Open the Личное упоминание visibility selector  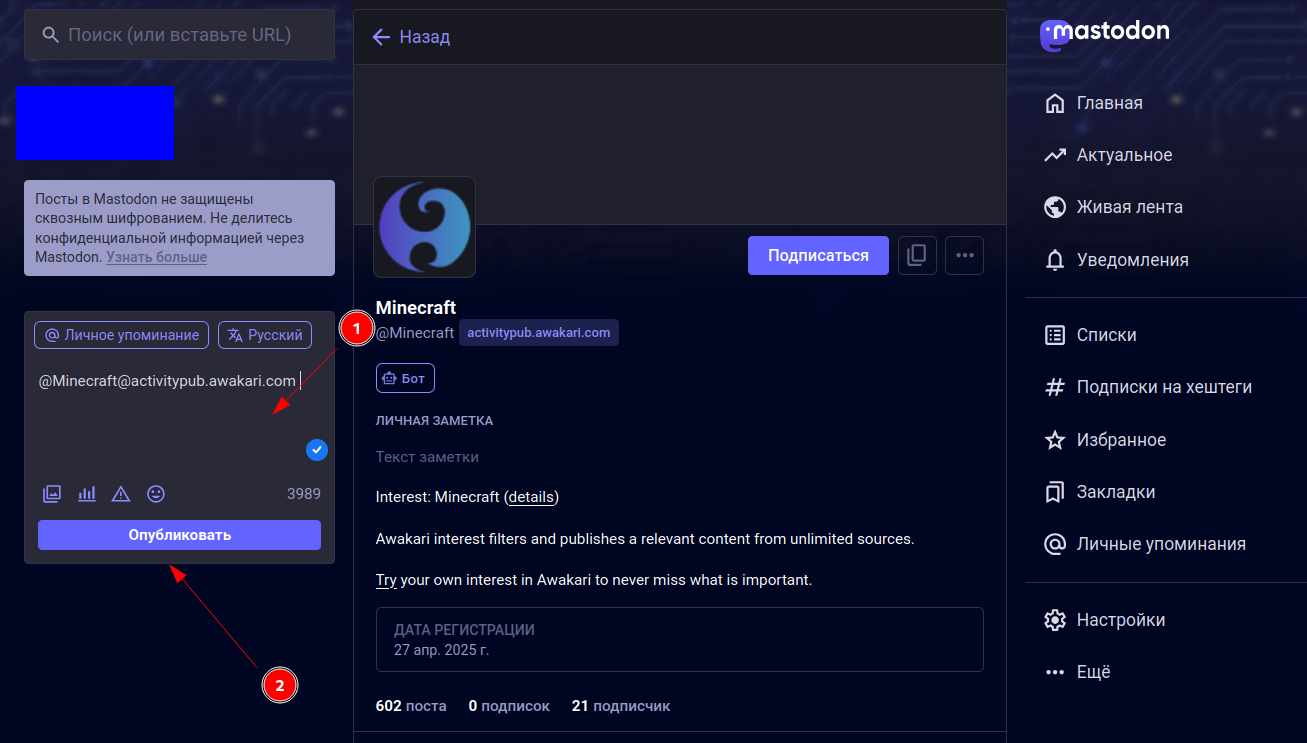pos(122,335)
